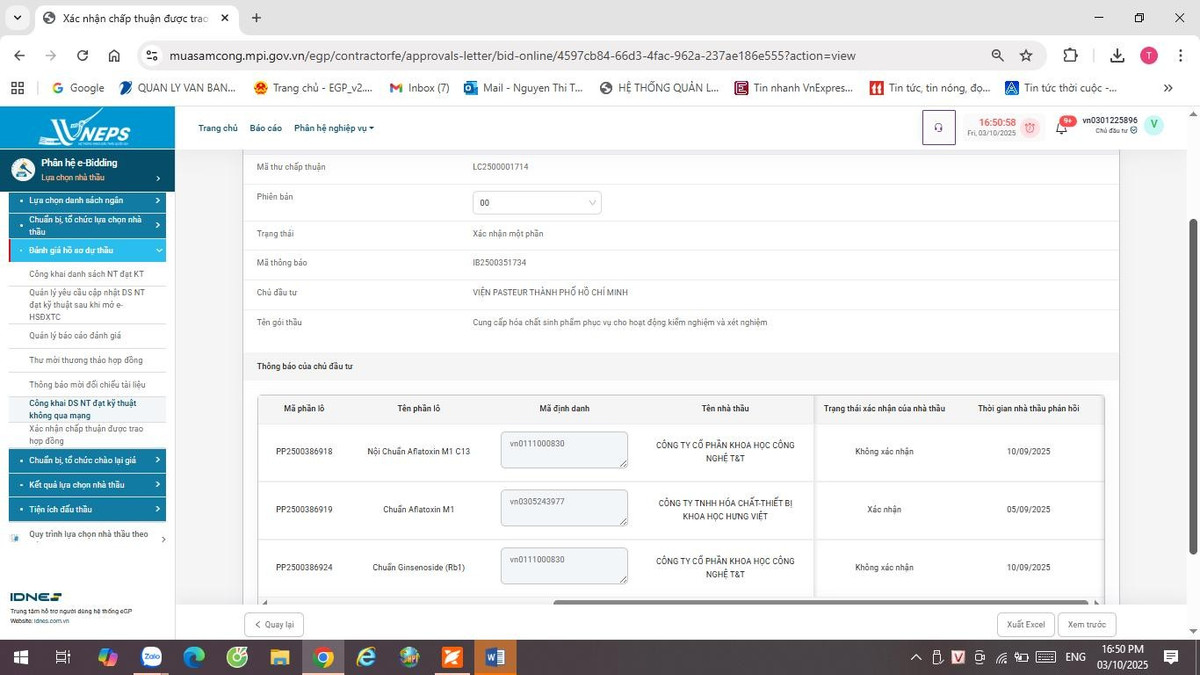Click the refresh session icon beside the clock
Viewport: 1200px width, 675px height.
938,128
